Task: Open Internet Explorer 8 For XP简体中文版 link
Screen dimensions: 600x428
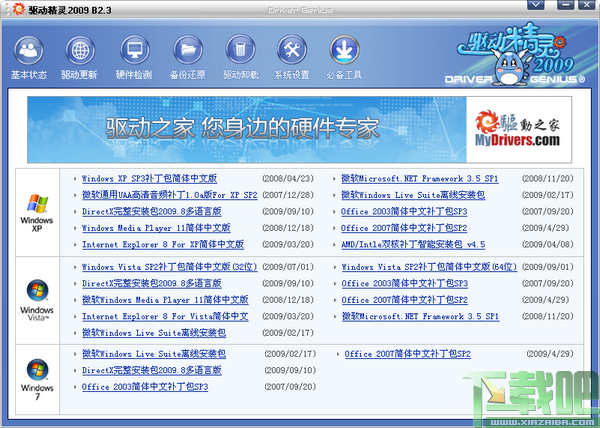Action: click(163, 244)
